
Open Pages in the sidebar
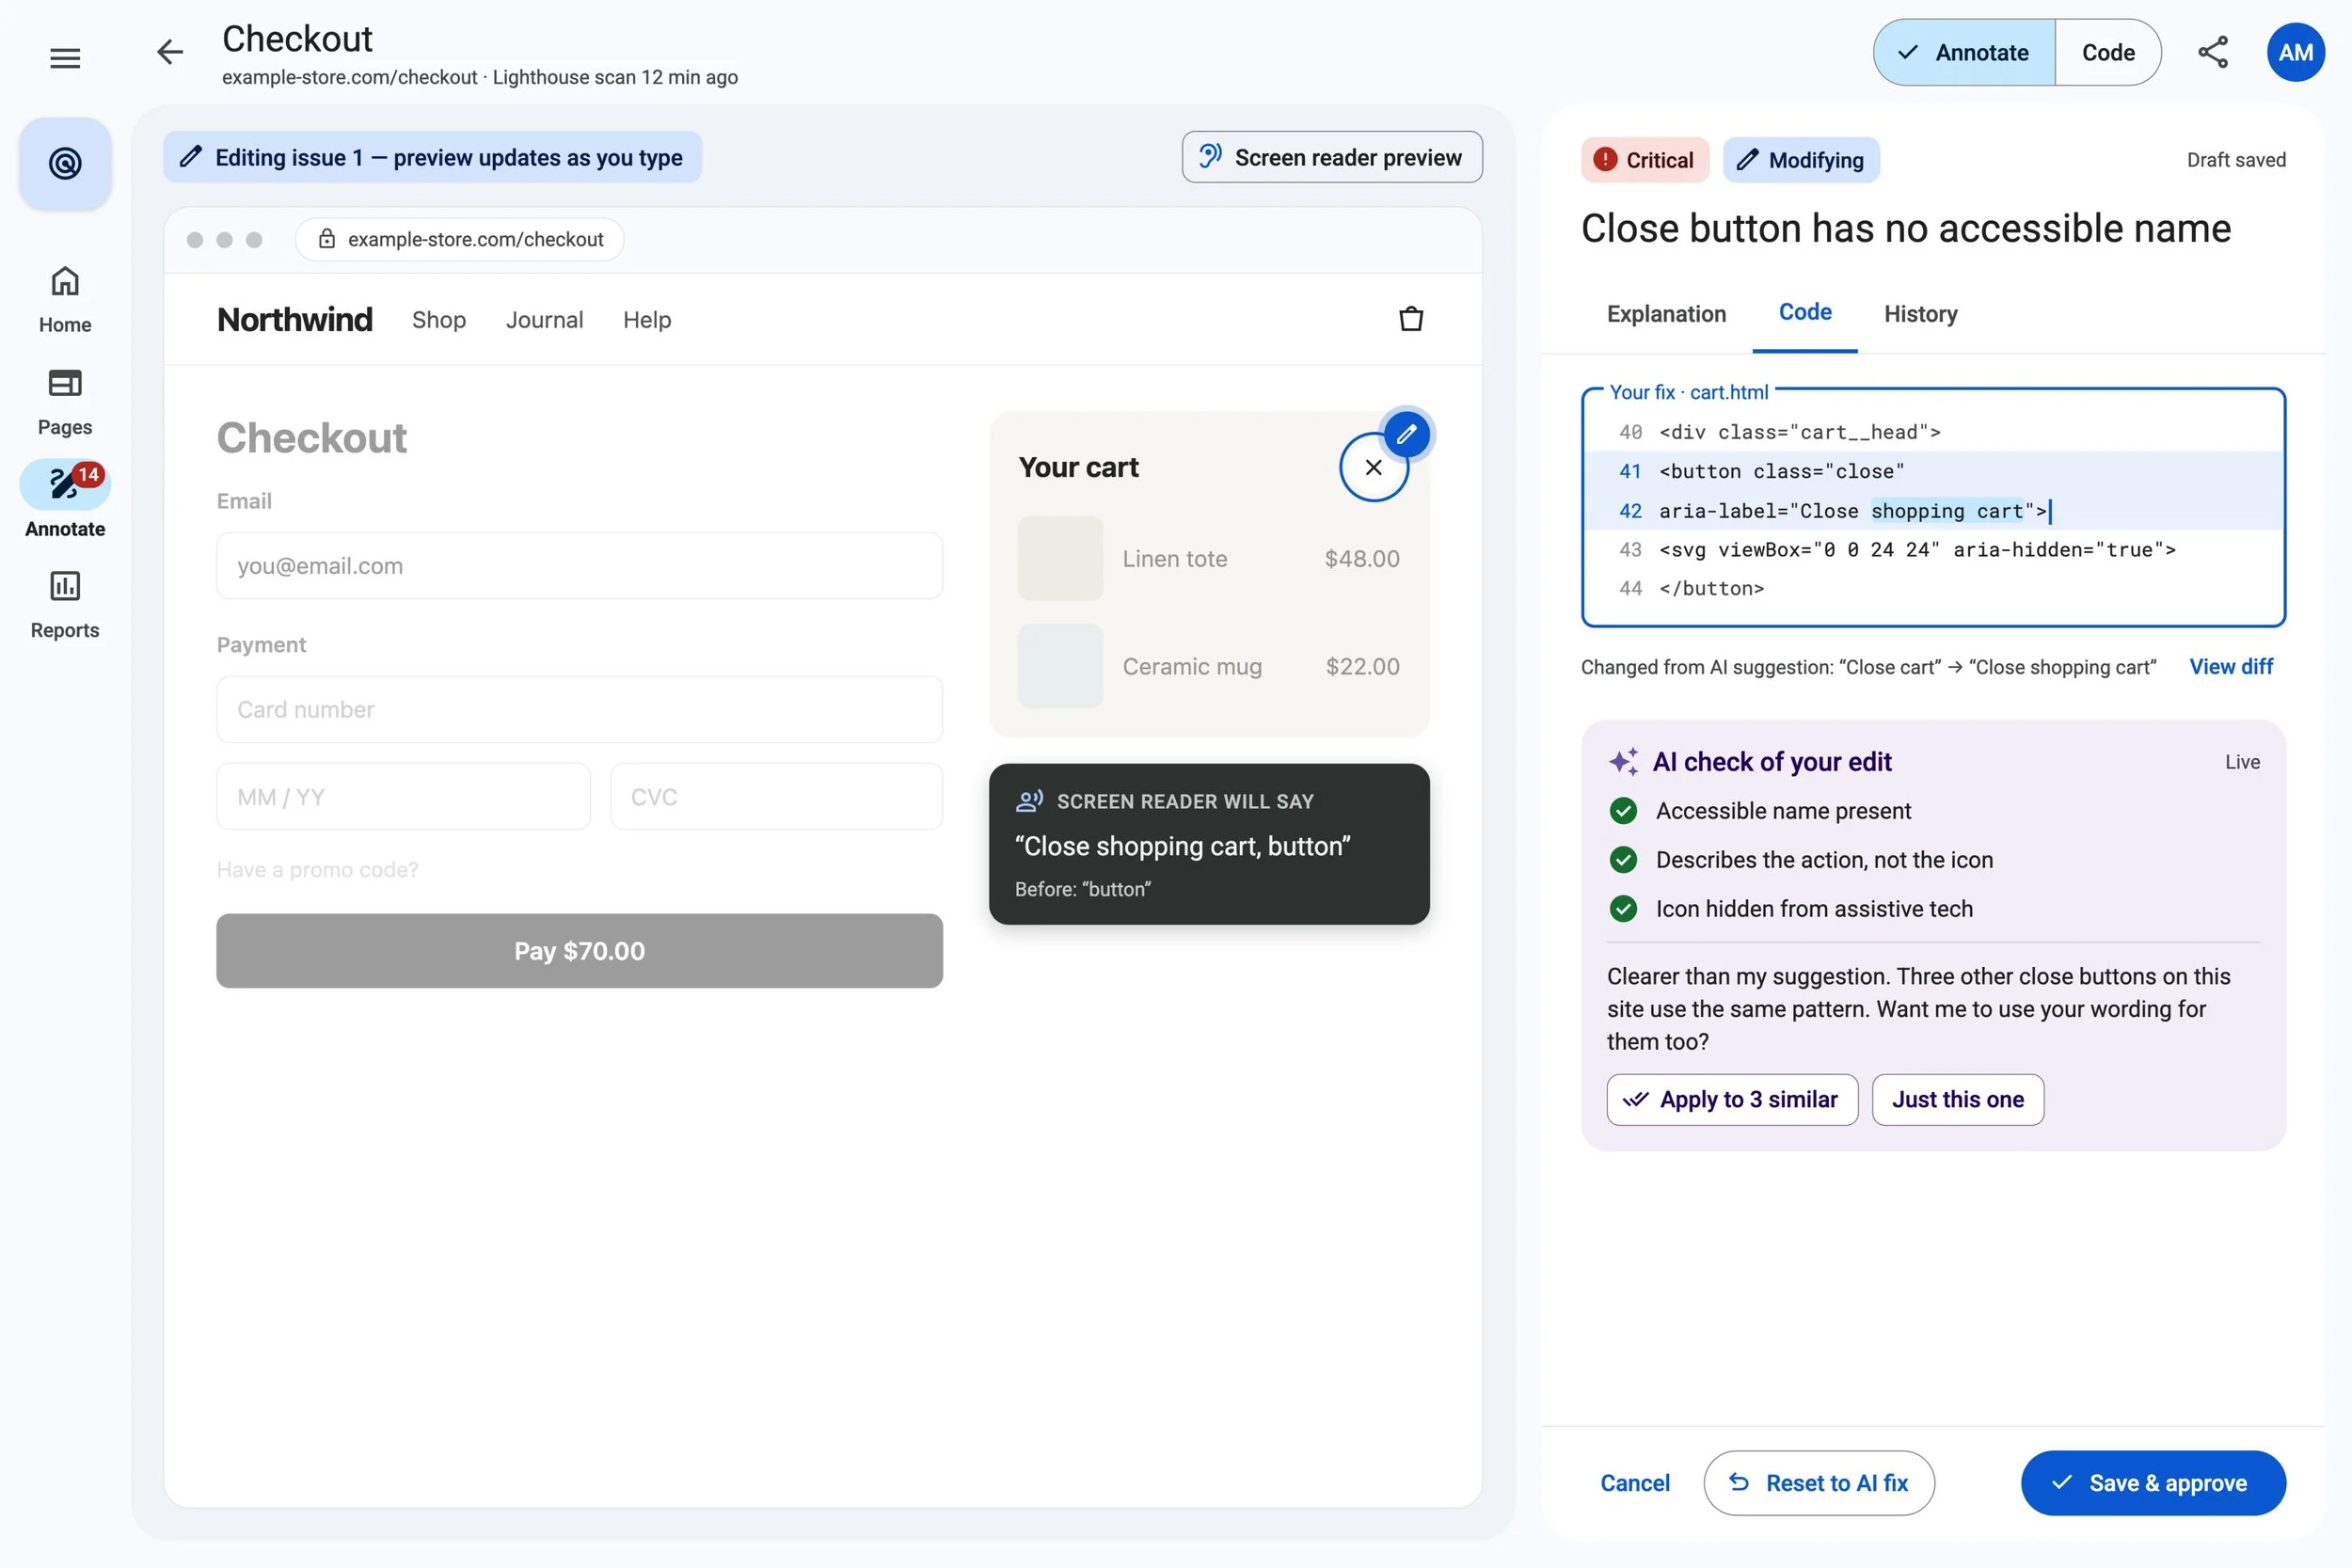(x=65, y=402)
